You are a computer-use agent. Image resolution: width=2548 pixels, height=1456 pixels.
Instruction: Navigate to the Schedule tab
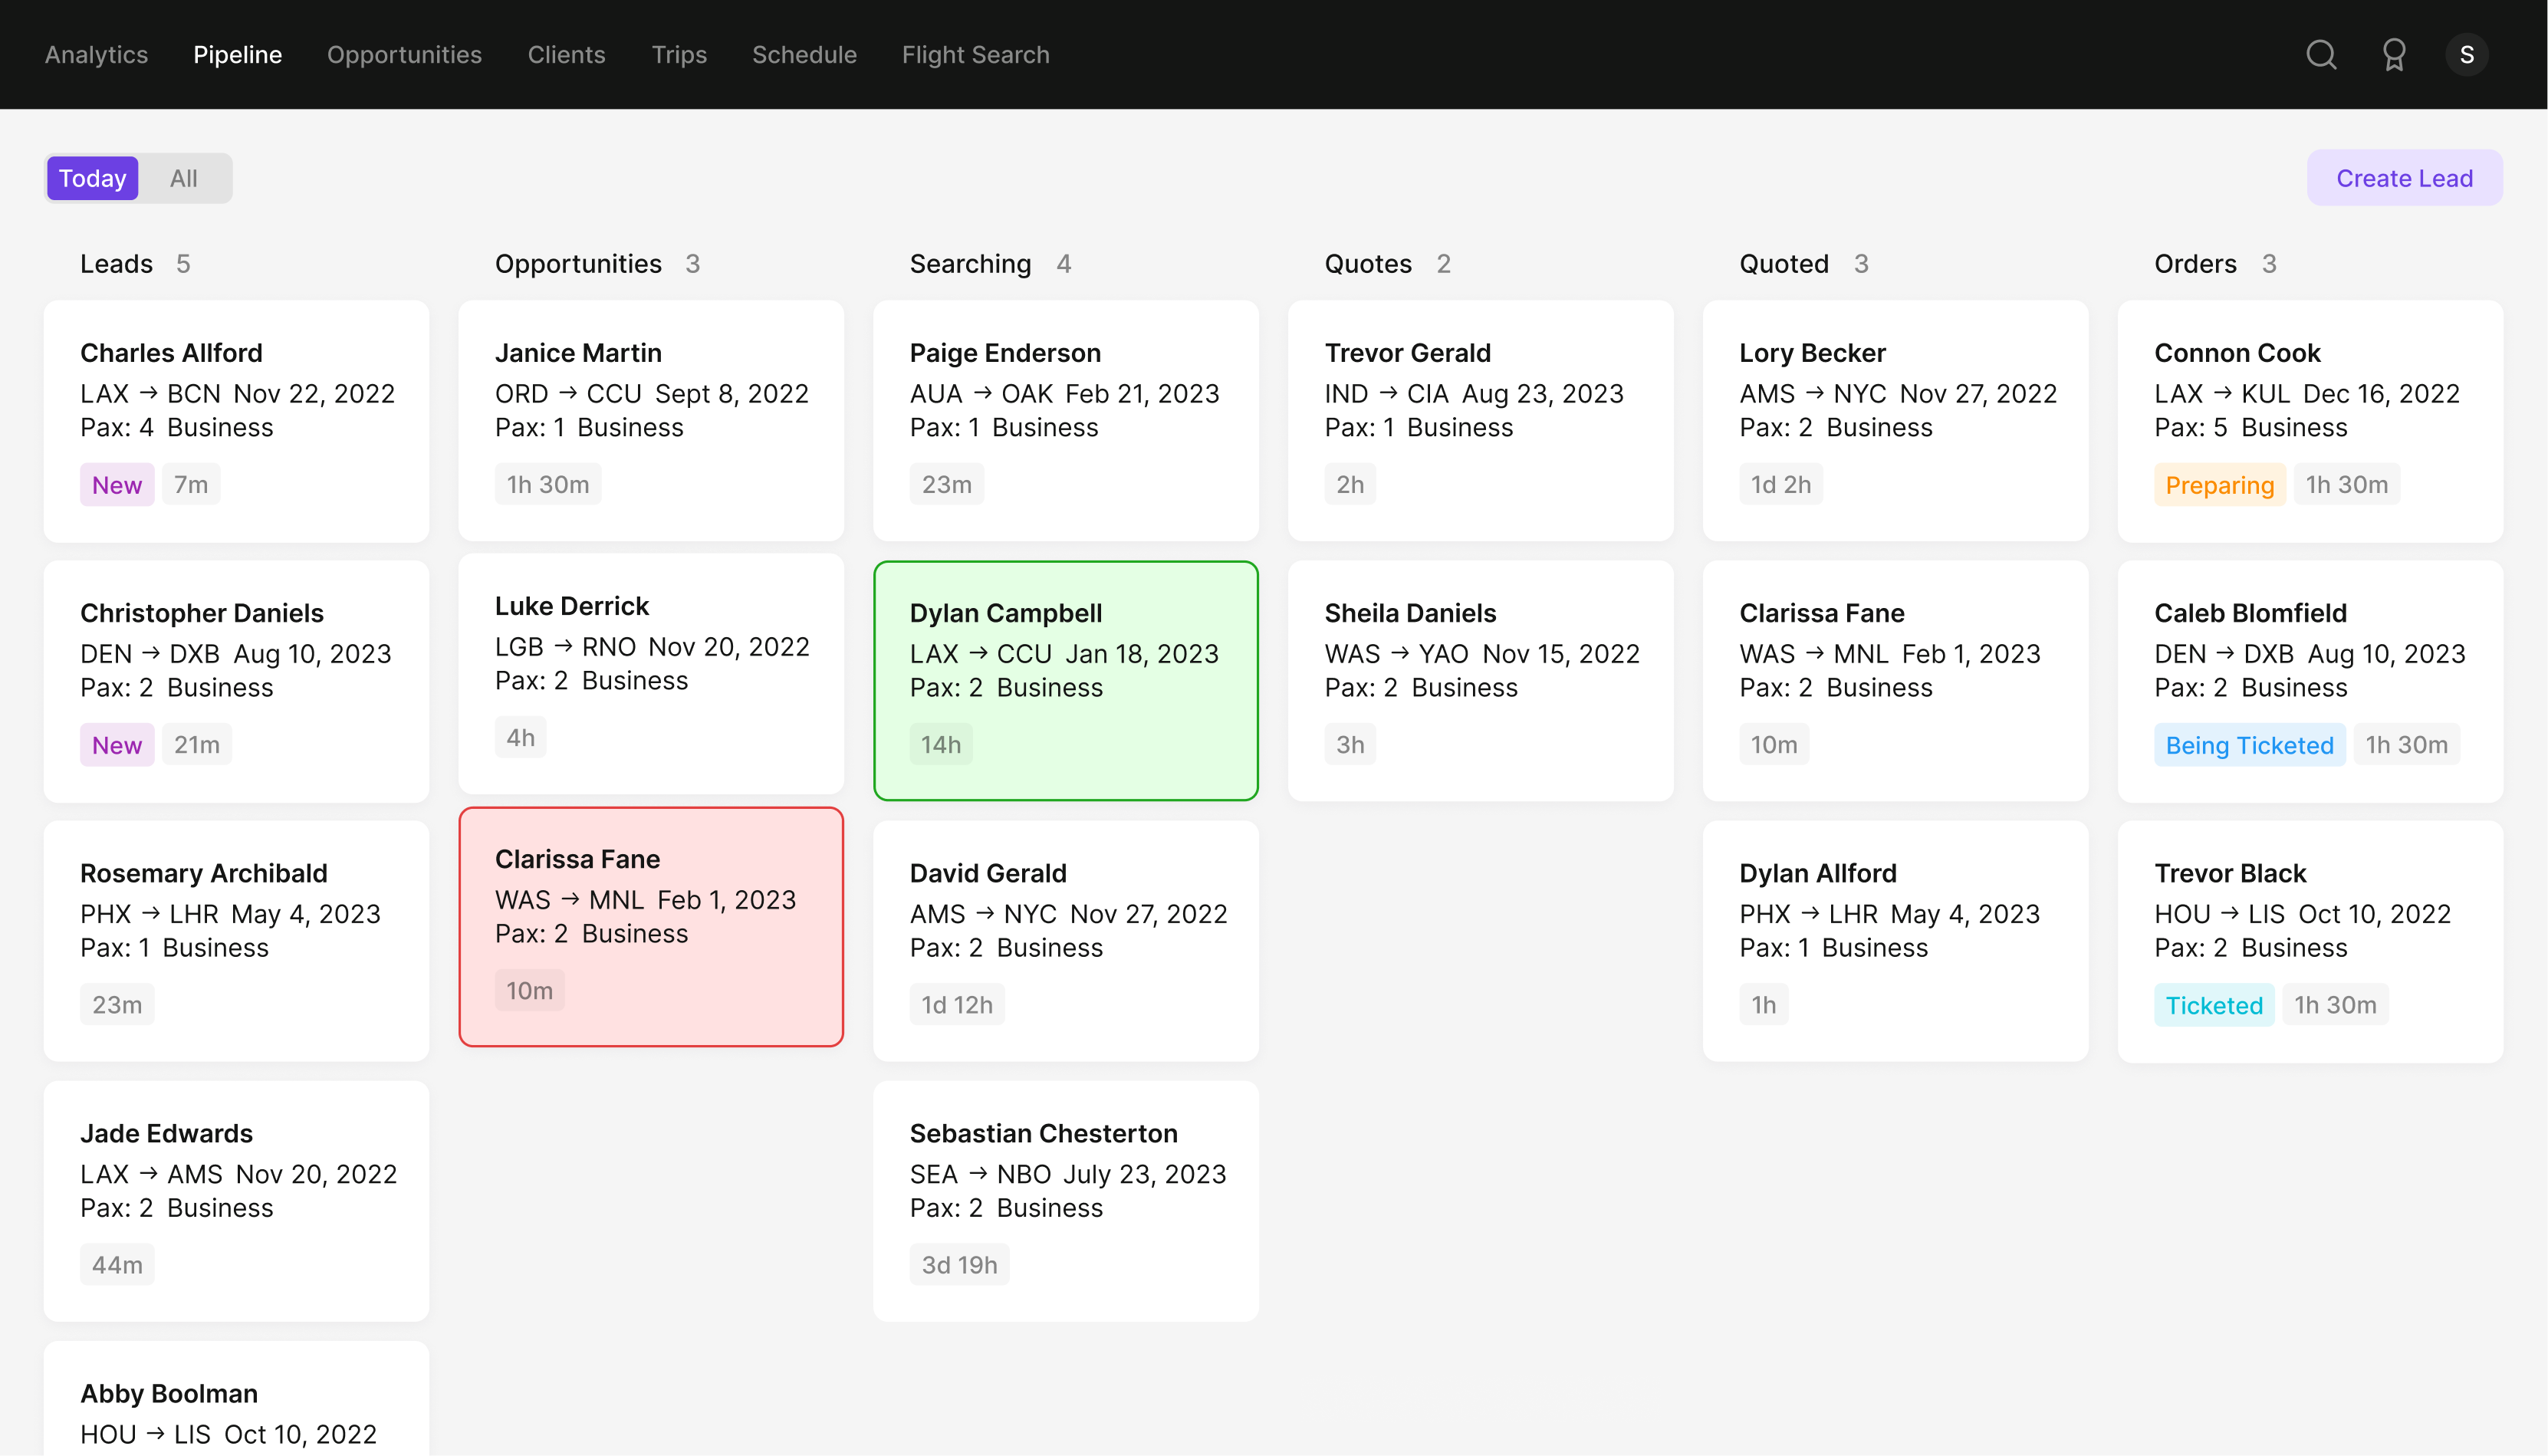(x=805, y=55)
